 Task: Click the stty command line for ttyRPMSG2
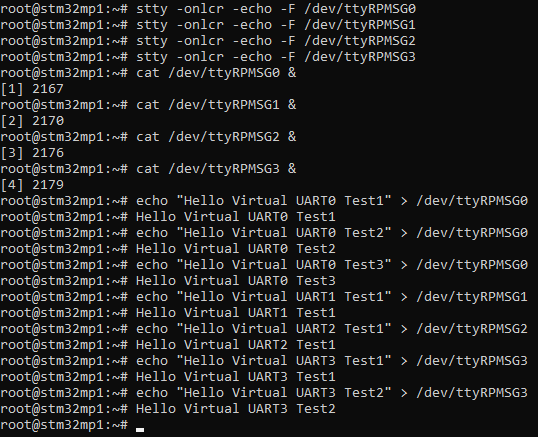tap(276, 41)
